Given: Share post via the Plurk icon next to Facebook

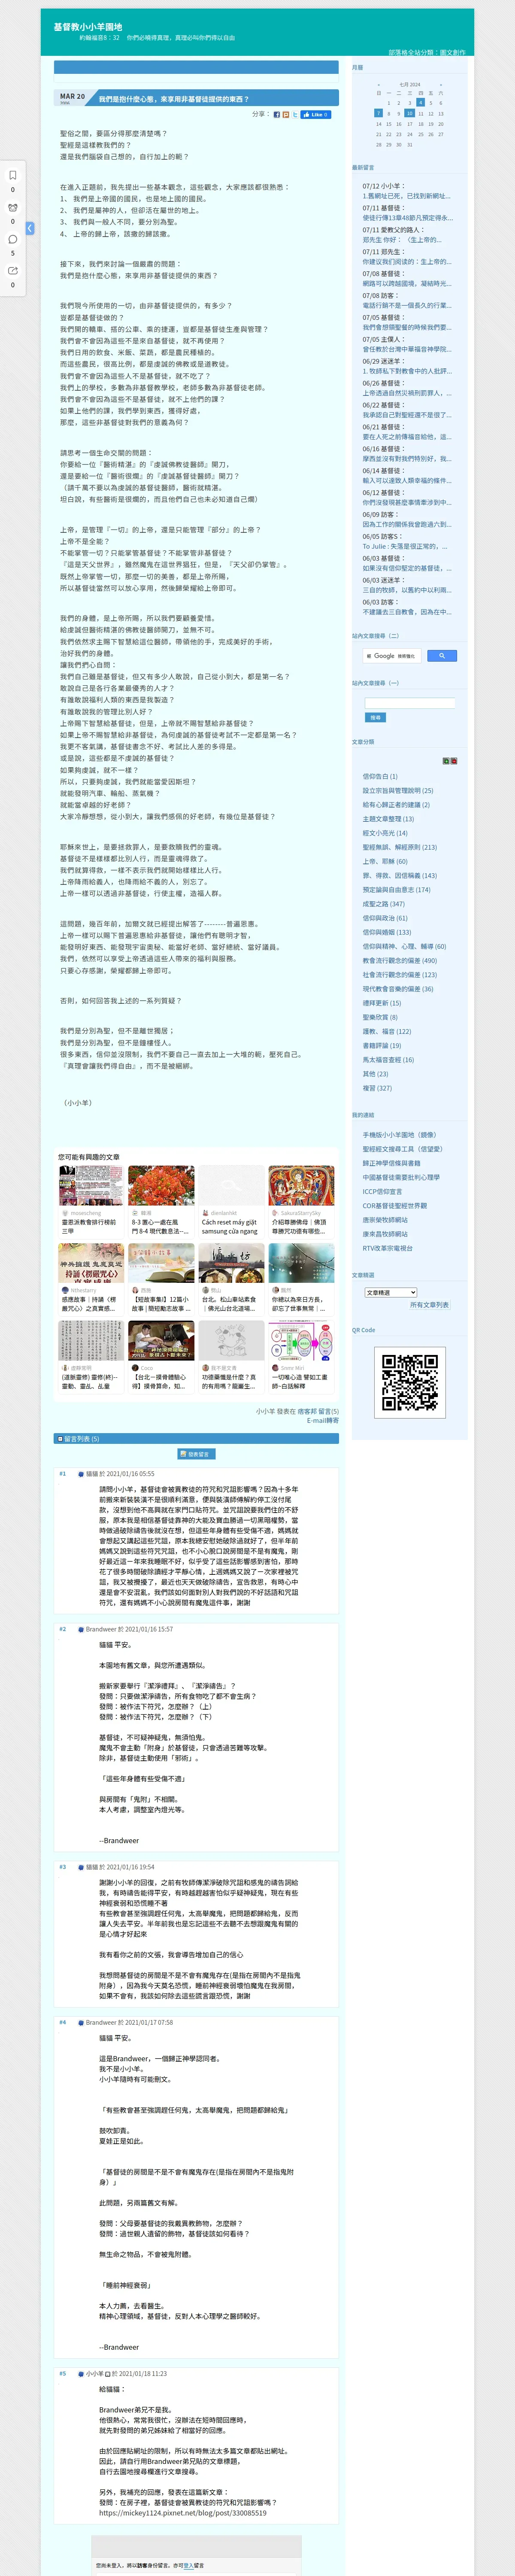Looking at the screenshot, I should 285,115.
